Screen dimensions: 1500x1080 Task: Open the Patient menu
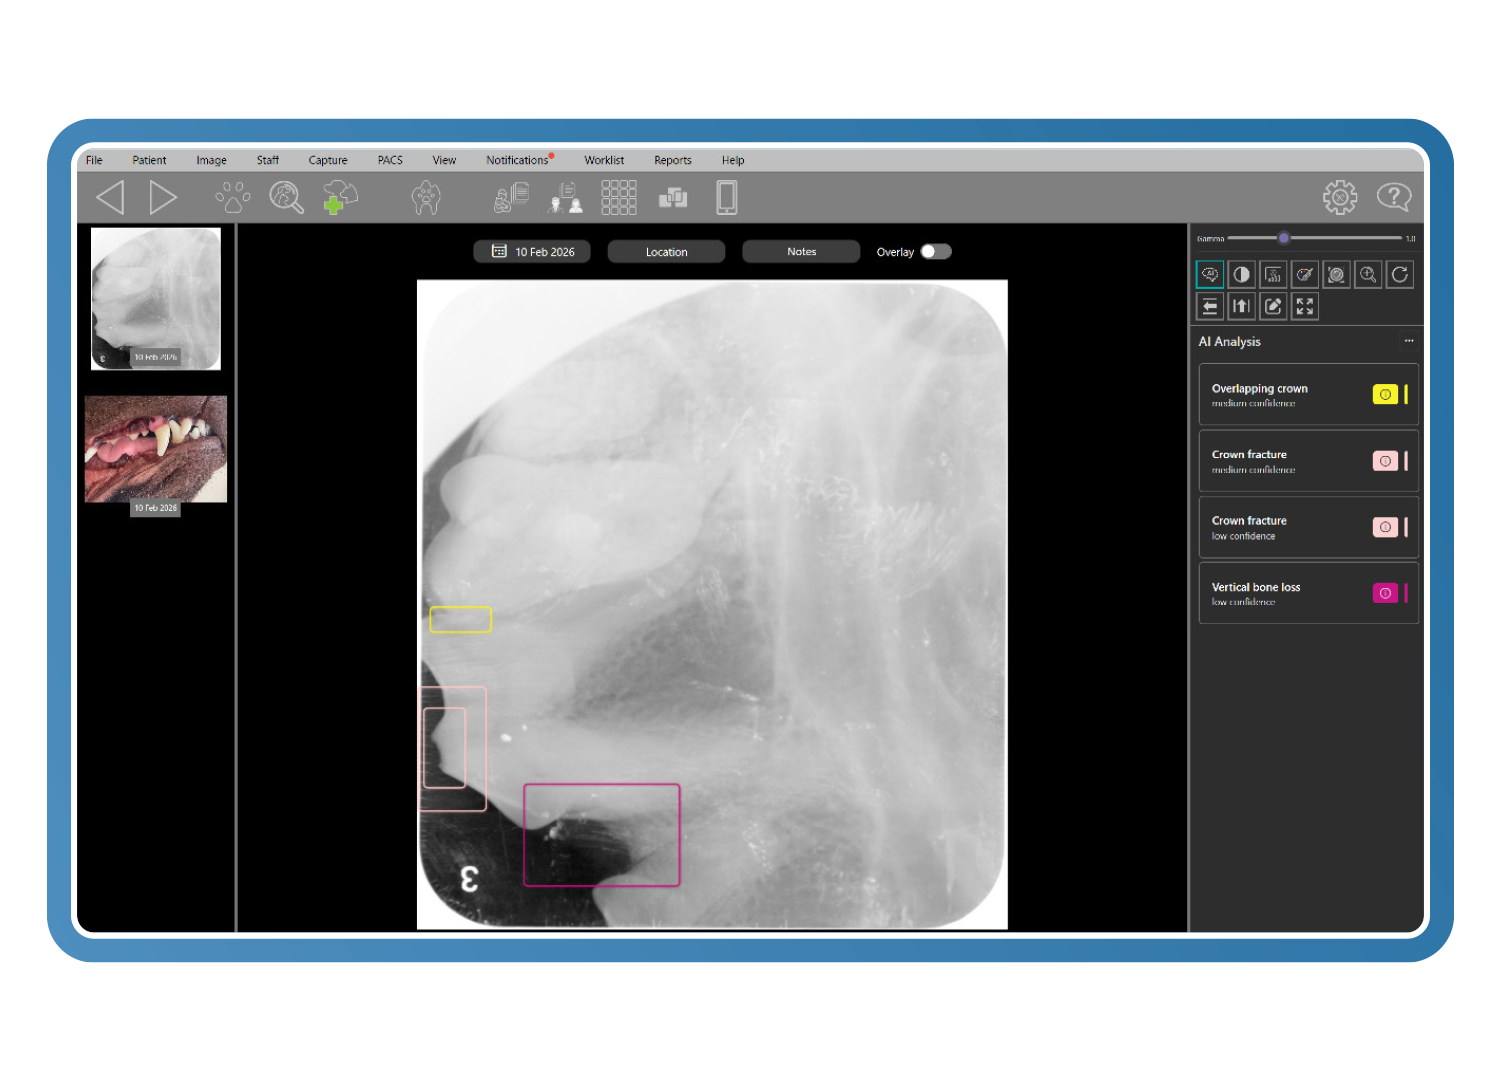click(x=149, y=160)
